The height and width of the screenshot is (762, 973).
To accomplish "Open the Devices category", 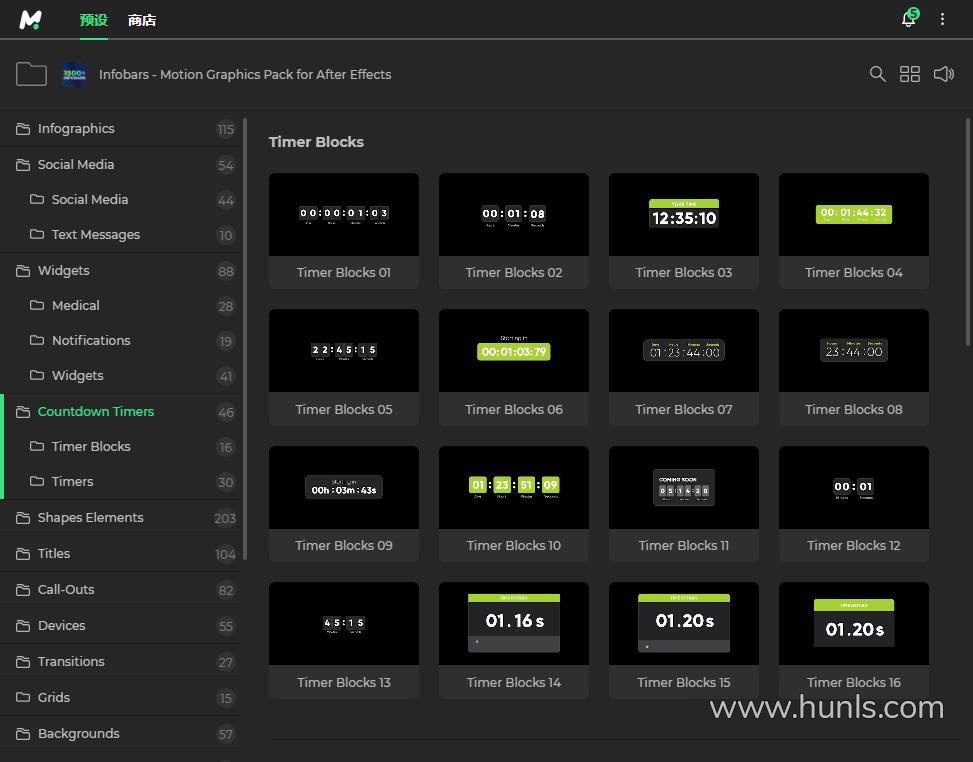I will 121,625.
